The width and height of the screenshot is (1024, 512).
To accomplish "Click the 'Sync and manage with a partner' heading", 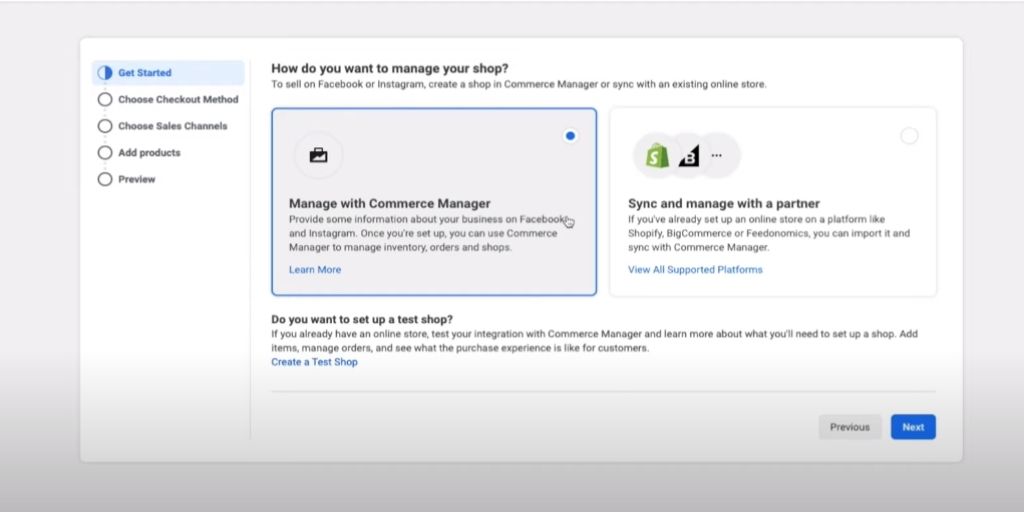I will coord(724,204).
